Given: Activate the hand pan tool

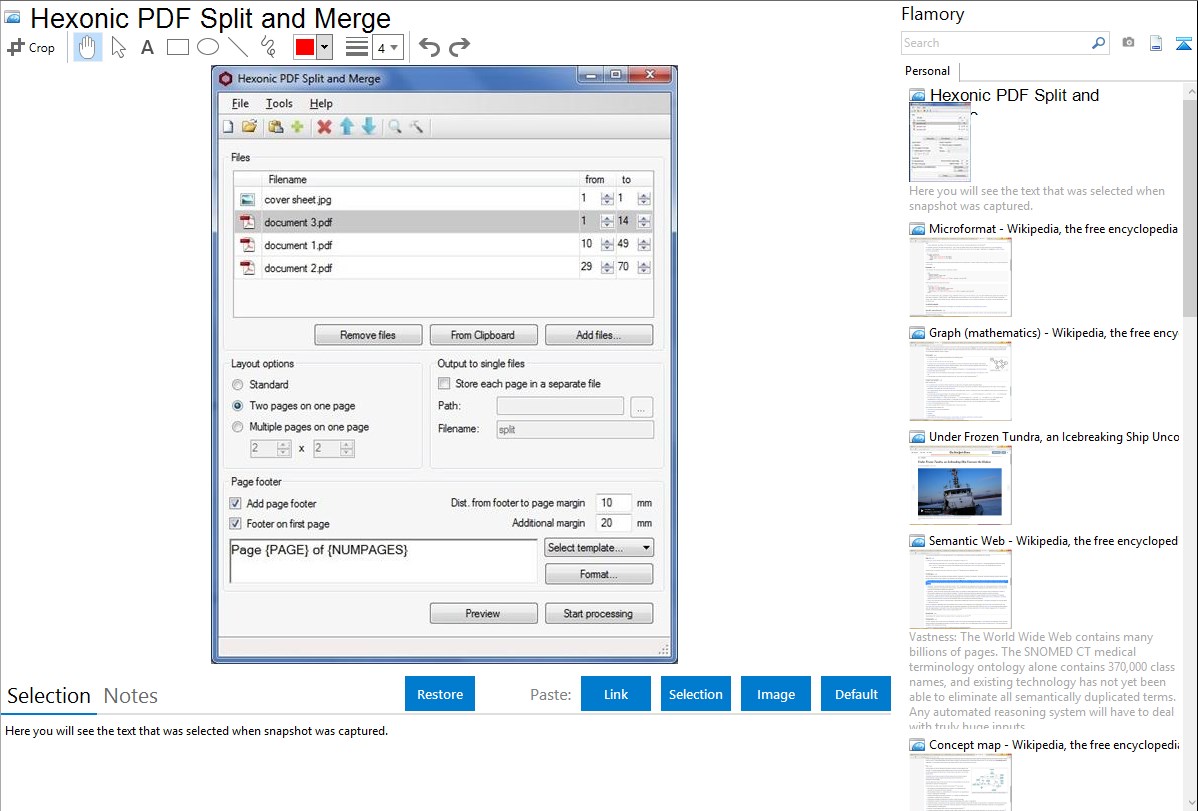Looking at the screenshot, I should [x=88, y=47].
